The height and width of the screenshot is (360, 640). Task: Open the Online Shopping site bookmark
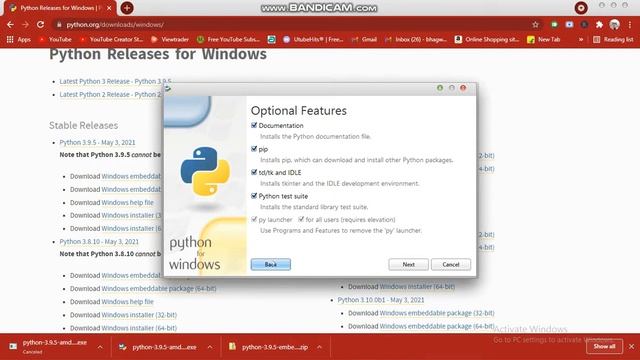487,40
